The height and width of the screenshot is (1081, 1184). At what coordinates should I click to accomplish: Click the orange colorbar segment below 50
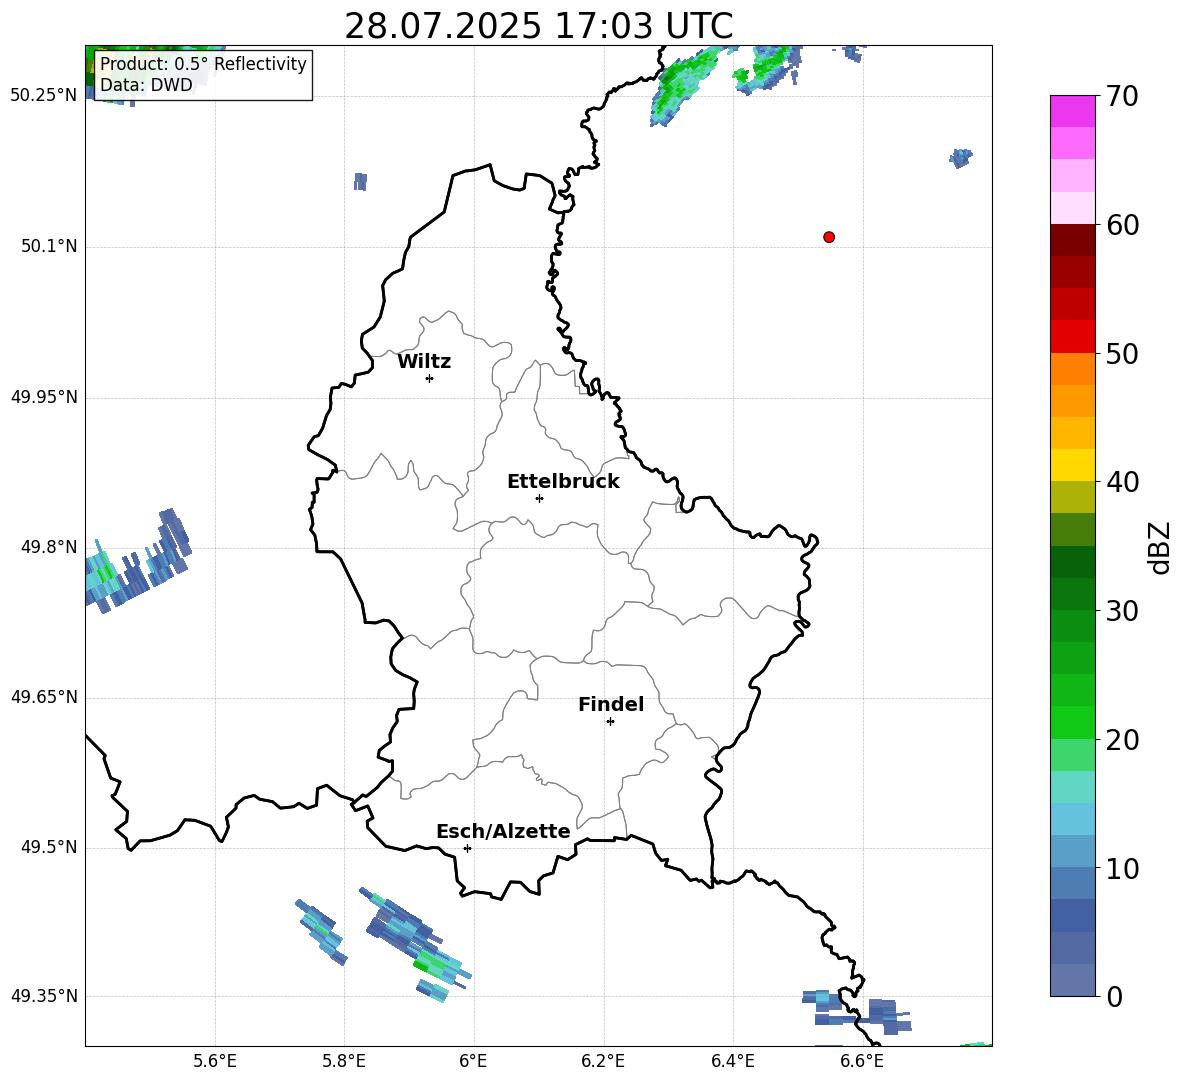1072,369
